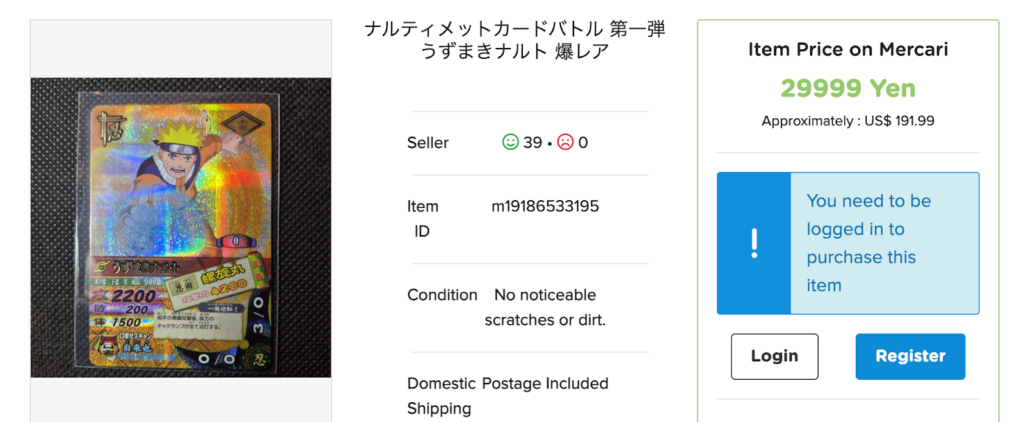Viewport: 1024px width, 422px height.
Task: Select the item ID m19186533195
Action: tap(545, 207)
